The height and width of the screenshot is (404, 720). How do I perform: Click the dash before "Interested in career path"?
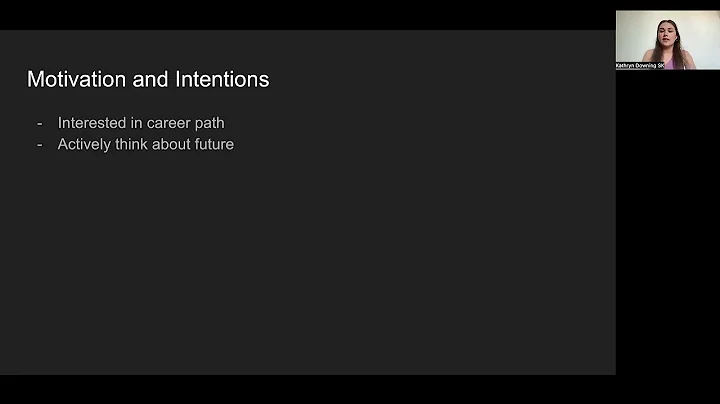click(x=39, y=123)
